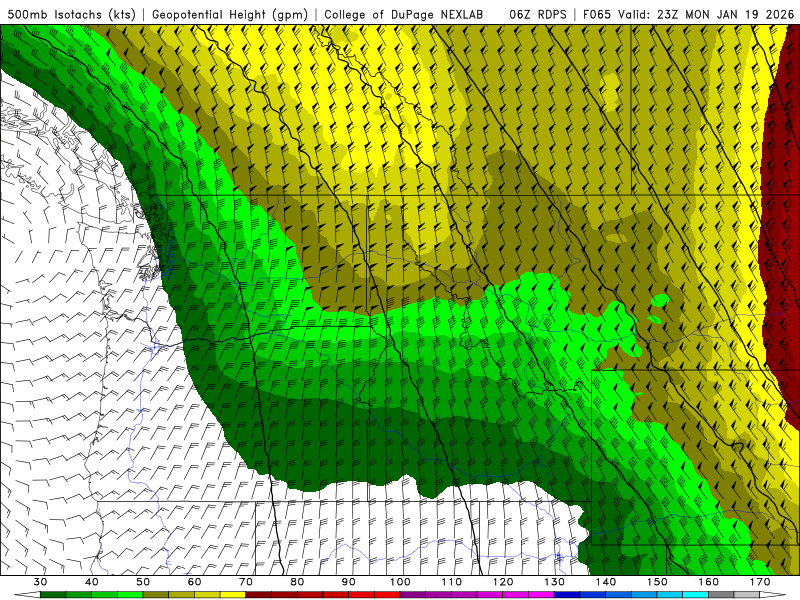The image size is (800, 600).
Task: Click the '500mb Isotachs (kts)' title text
Action: click(x=71, y=14)
